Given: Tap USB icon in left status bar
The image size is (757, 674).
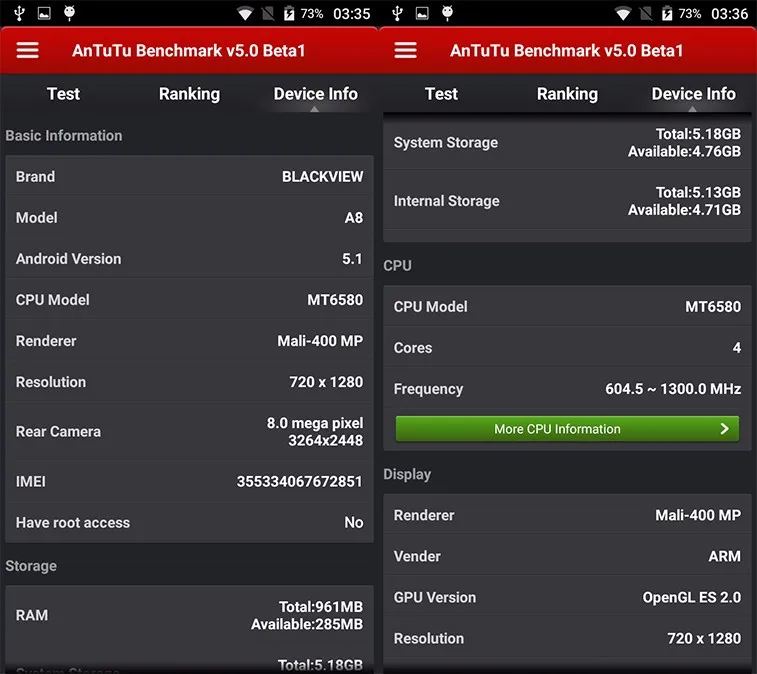Looking at the screenshot, I should [x=19, y=14].
